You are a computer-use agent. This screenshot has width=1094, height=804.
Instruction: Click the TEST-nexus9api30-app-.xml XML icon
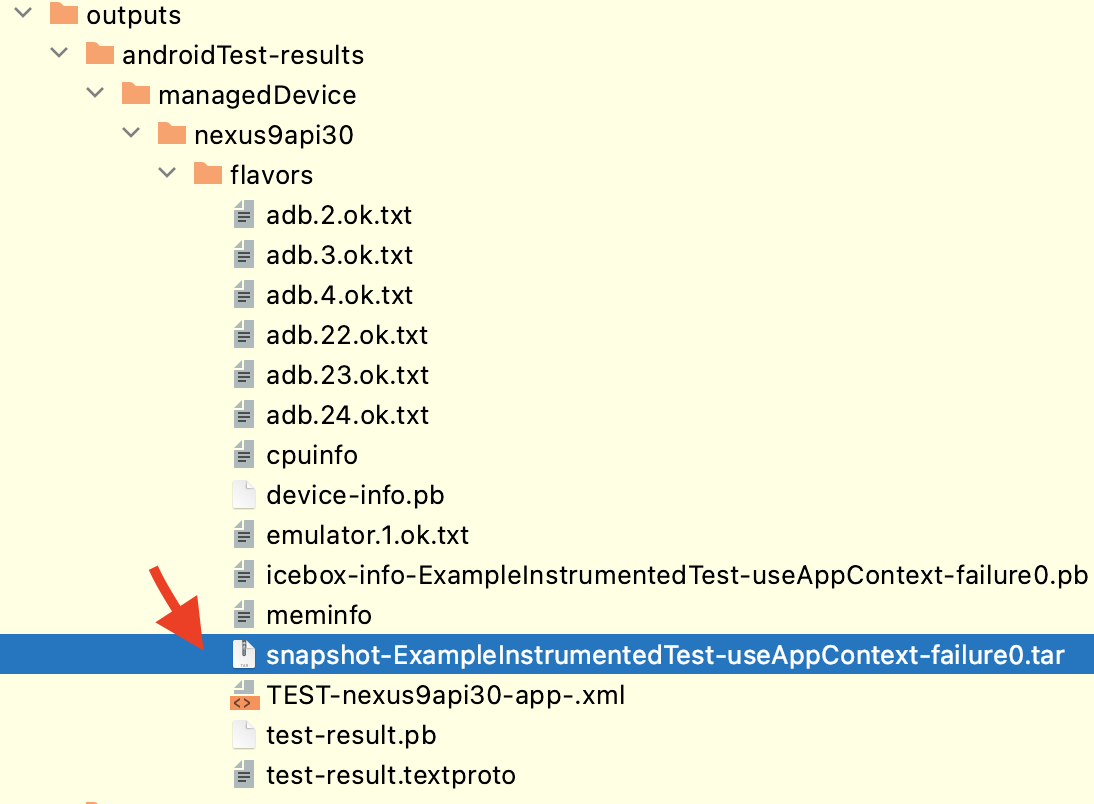click(243, 694)
